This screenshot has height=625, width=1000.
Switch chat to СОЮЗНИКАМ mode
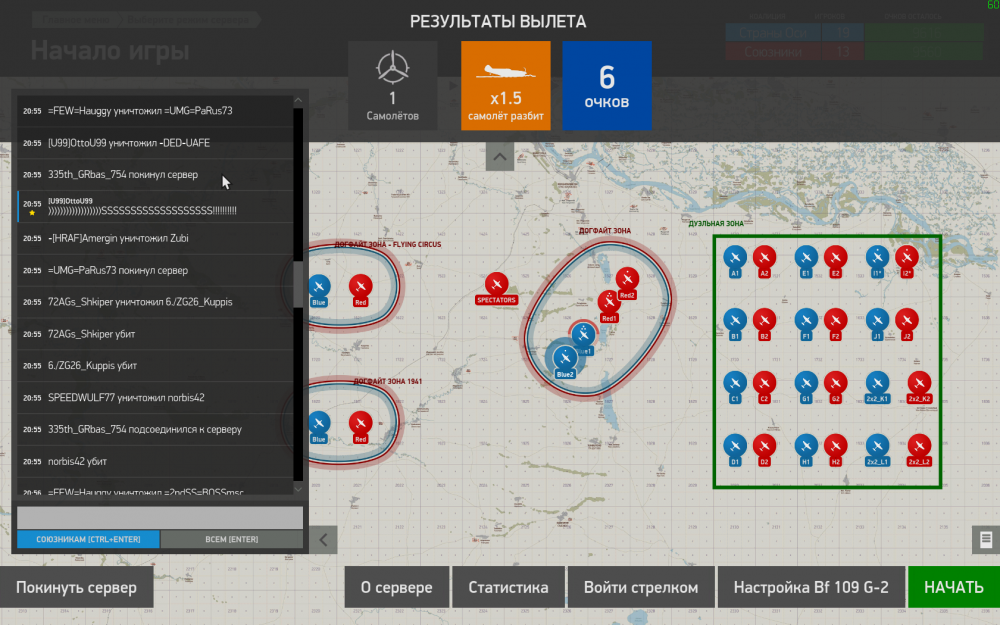87,539
